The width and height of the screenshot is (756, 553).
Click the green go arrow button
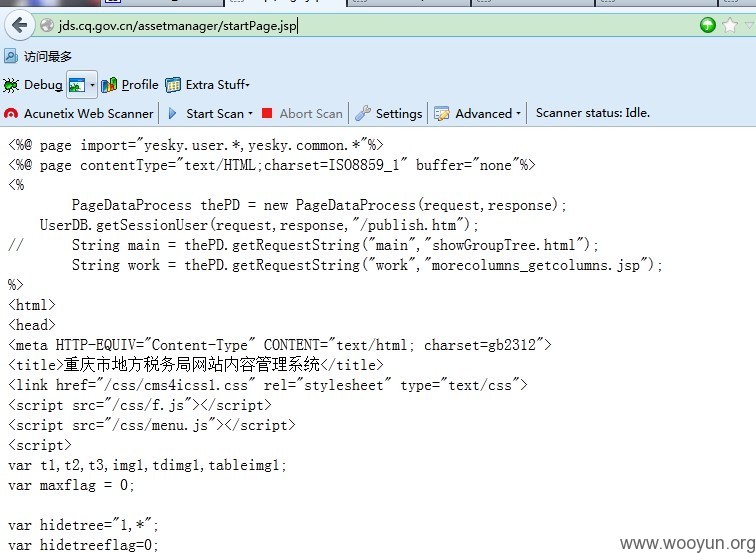pos(707,25)
